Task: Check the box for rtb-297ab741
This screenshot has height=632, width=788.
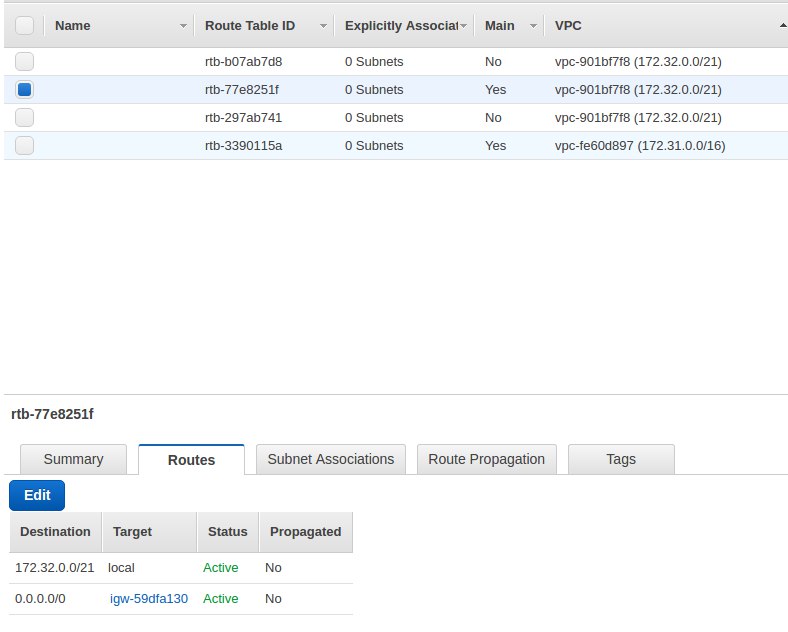Action: point(25,117)
